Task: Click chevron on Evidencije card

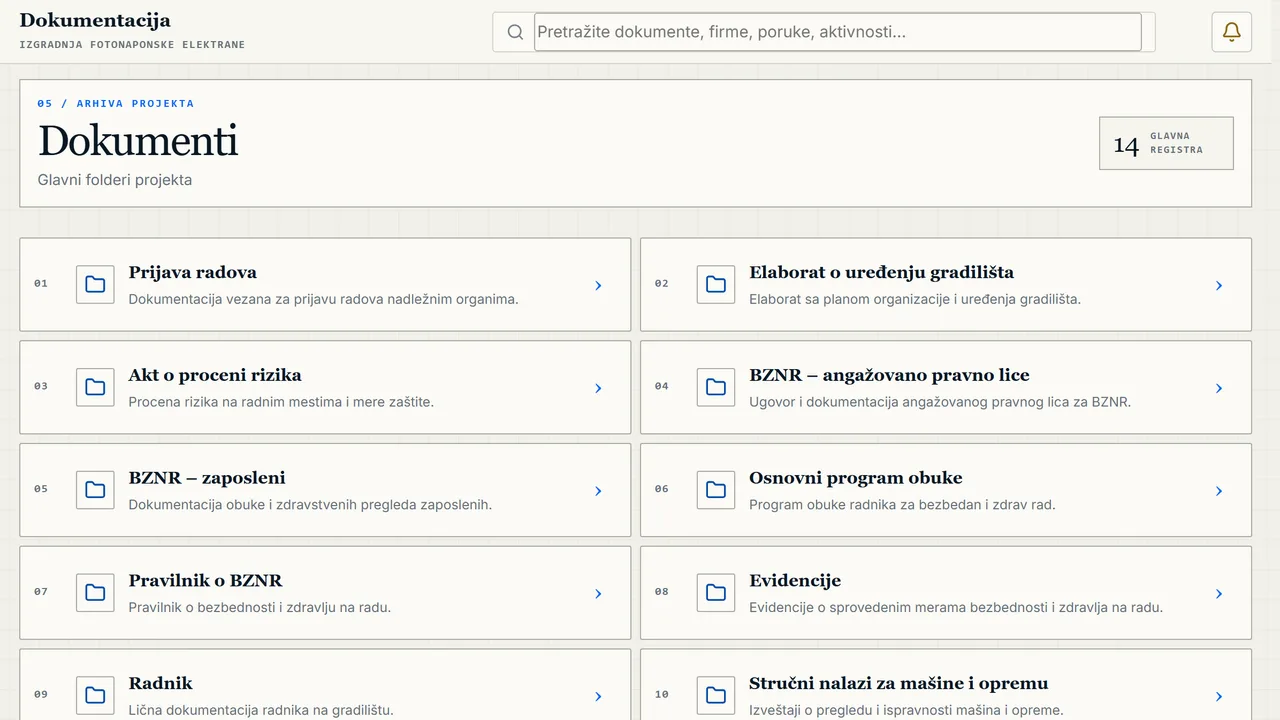Action: click(x=1219, y=593)
